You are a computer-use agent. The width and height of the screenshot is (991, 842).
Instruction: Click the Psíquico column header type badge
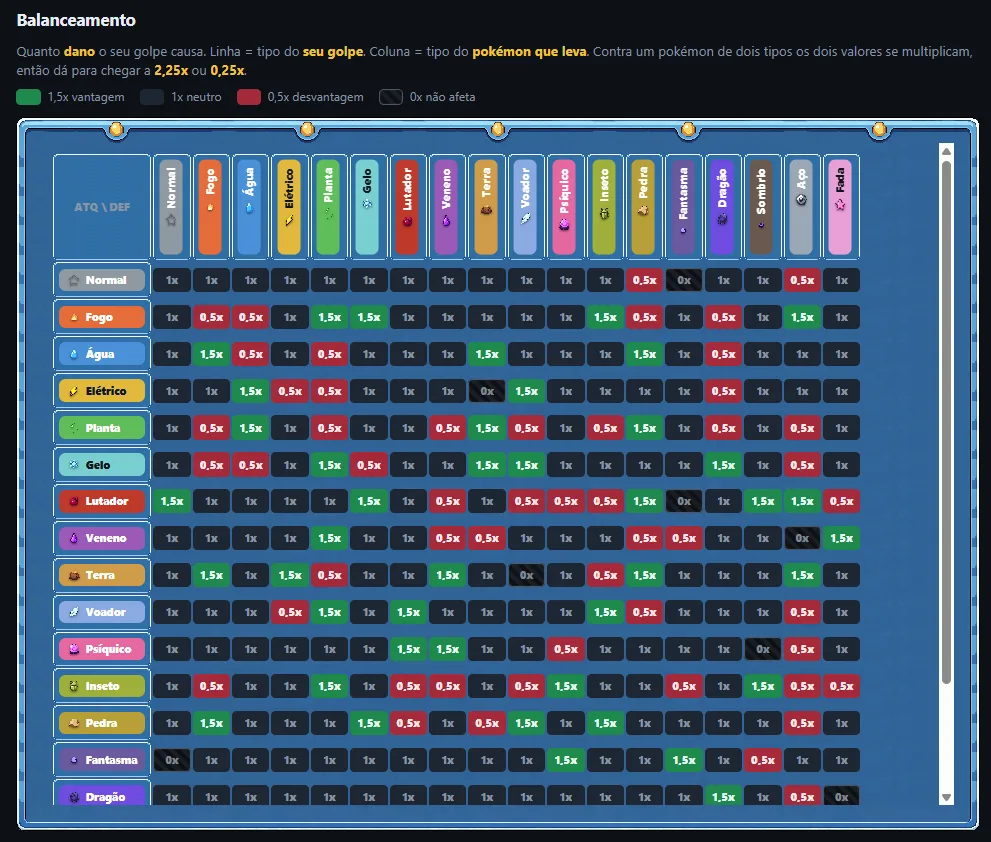(565, 207)
